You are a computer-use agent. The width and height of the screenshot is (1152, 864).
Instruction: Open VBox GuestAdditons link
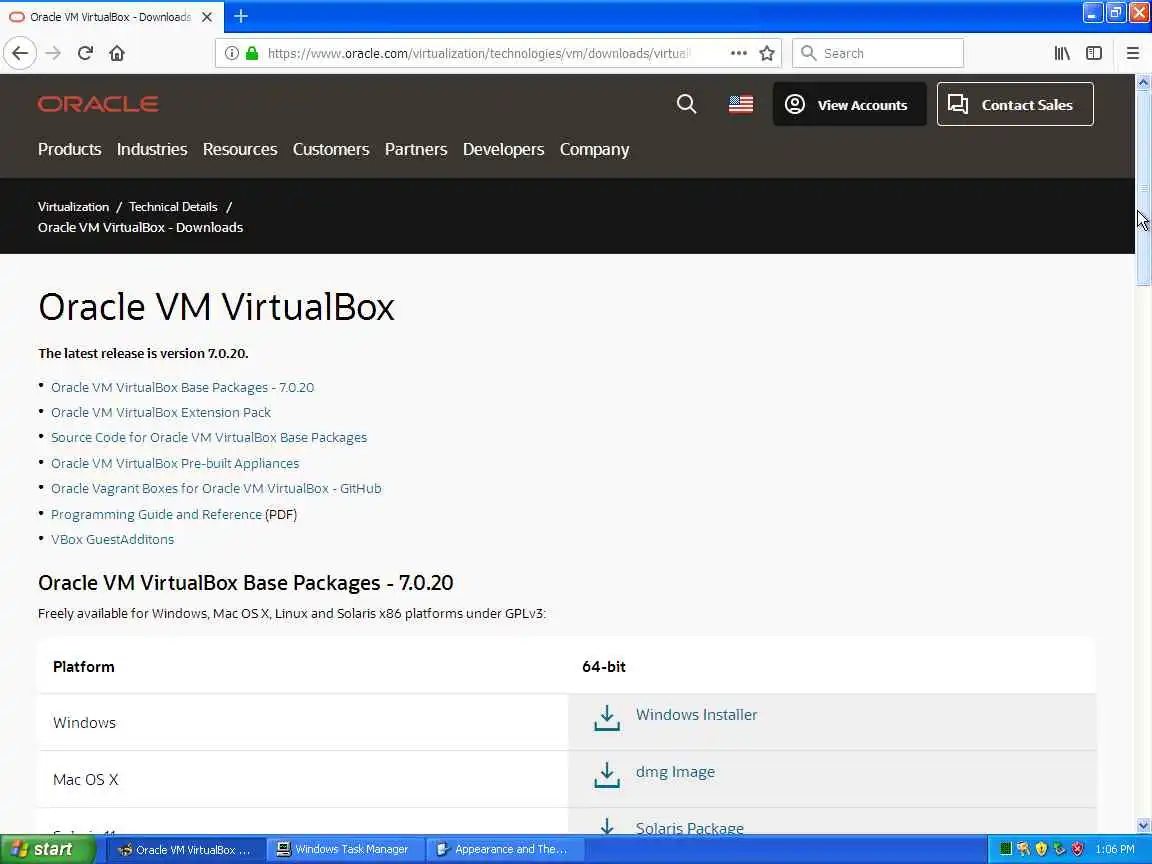pos(112,539)
